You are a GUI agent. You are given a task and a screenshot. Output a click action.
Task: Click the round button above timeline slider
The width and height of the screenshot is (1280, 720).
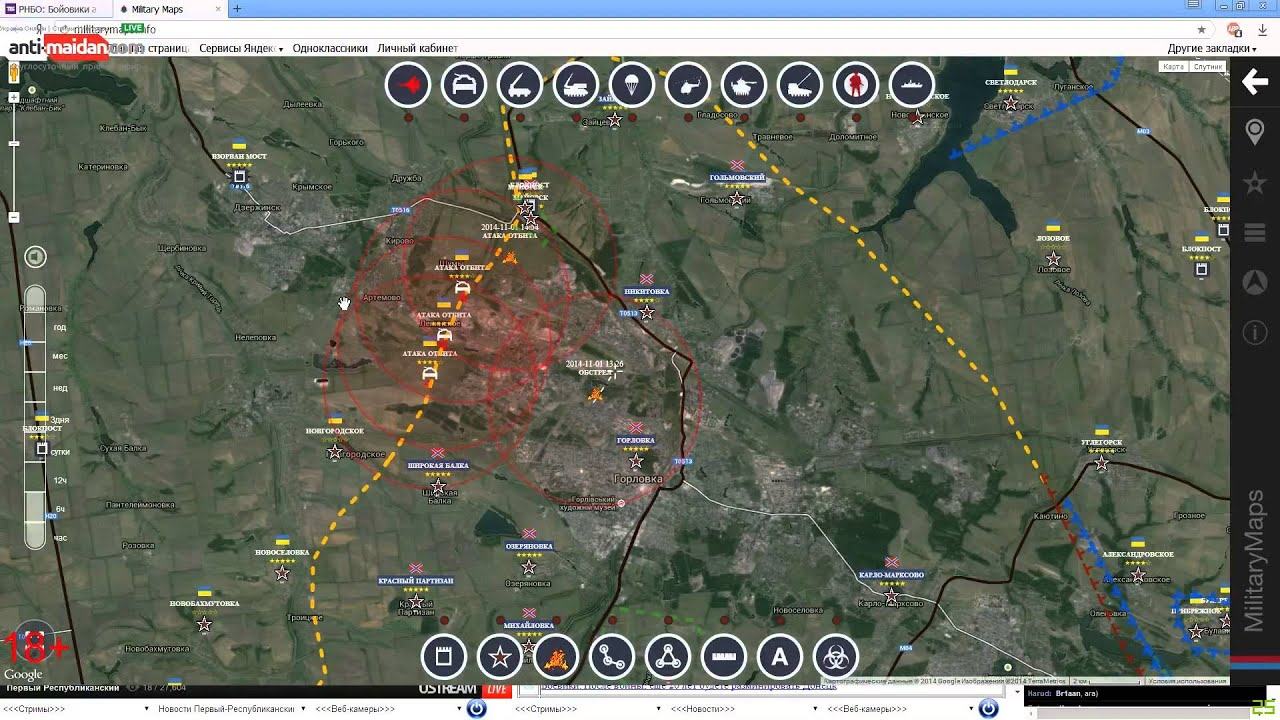(35, 257)
